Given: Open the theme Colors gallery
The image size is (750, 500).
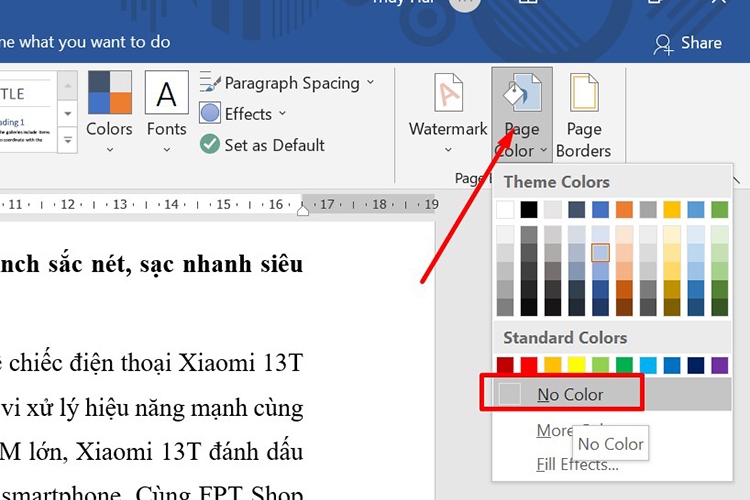Looking at the screenshot, I should tap(110, 112).
